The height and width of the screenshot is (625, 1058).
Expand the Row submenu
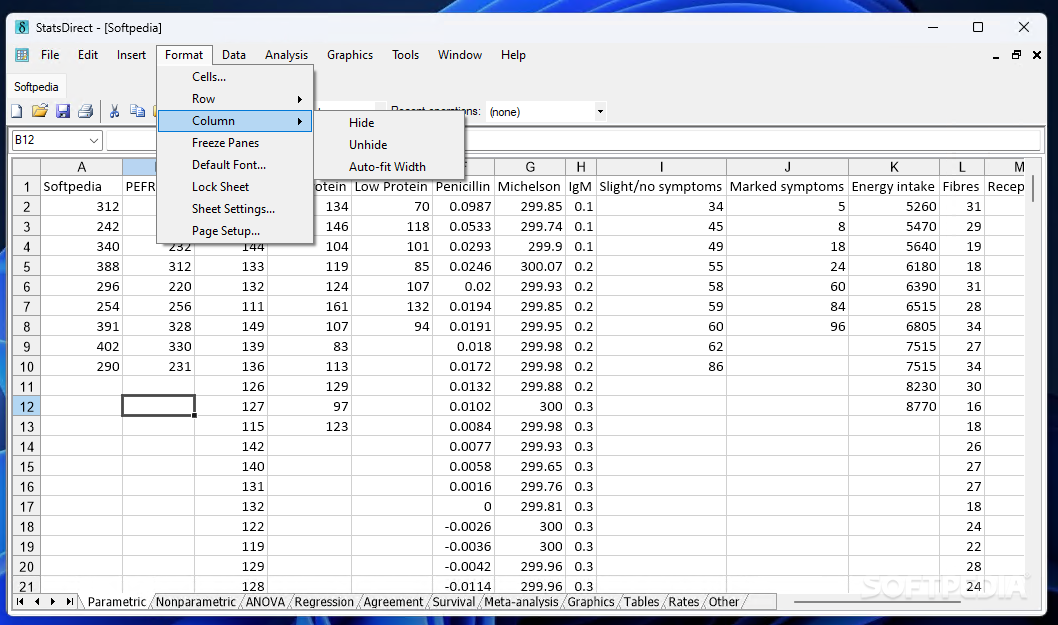click(x=235, y=99)
